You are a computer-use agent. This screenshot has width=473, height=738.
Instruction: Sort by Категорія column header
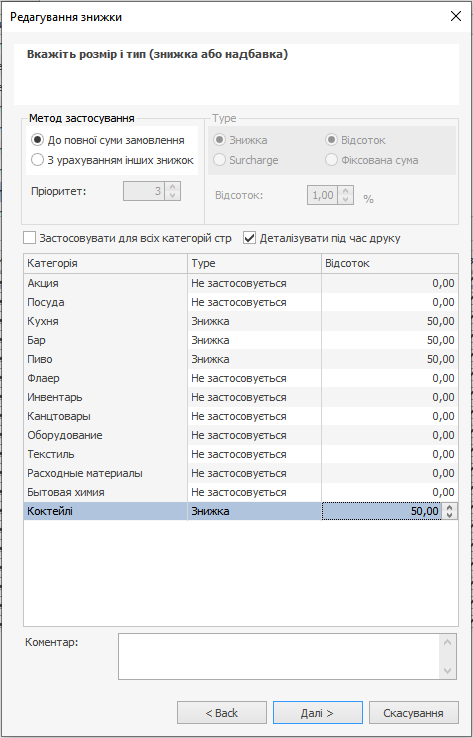pyautogui.click(x=105, y=264)
